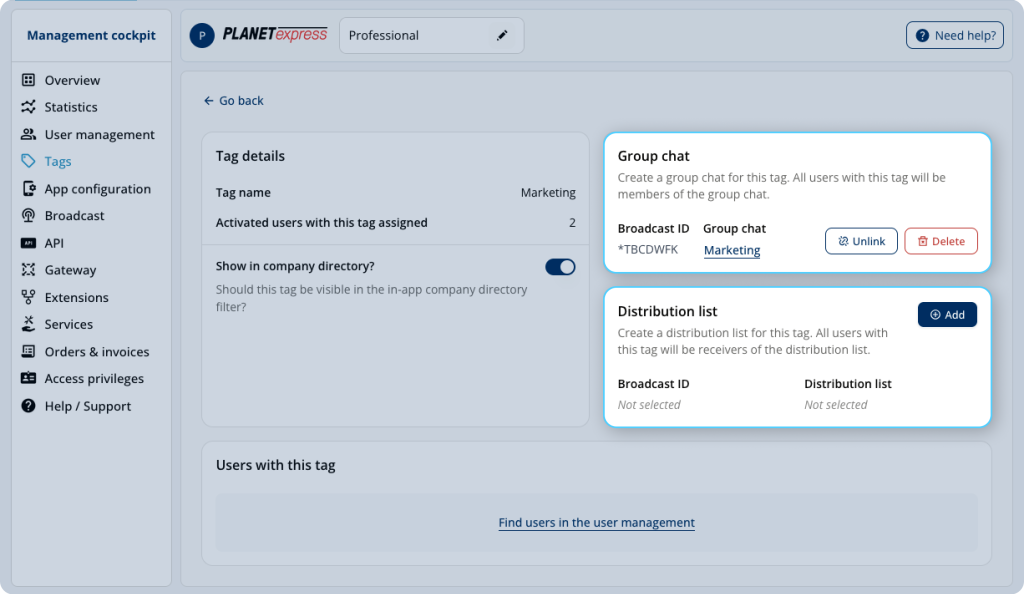Viewport: 1024px width, 594px height.
Task: Click the Go back arrow icon
Action: [208, 101]
